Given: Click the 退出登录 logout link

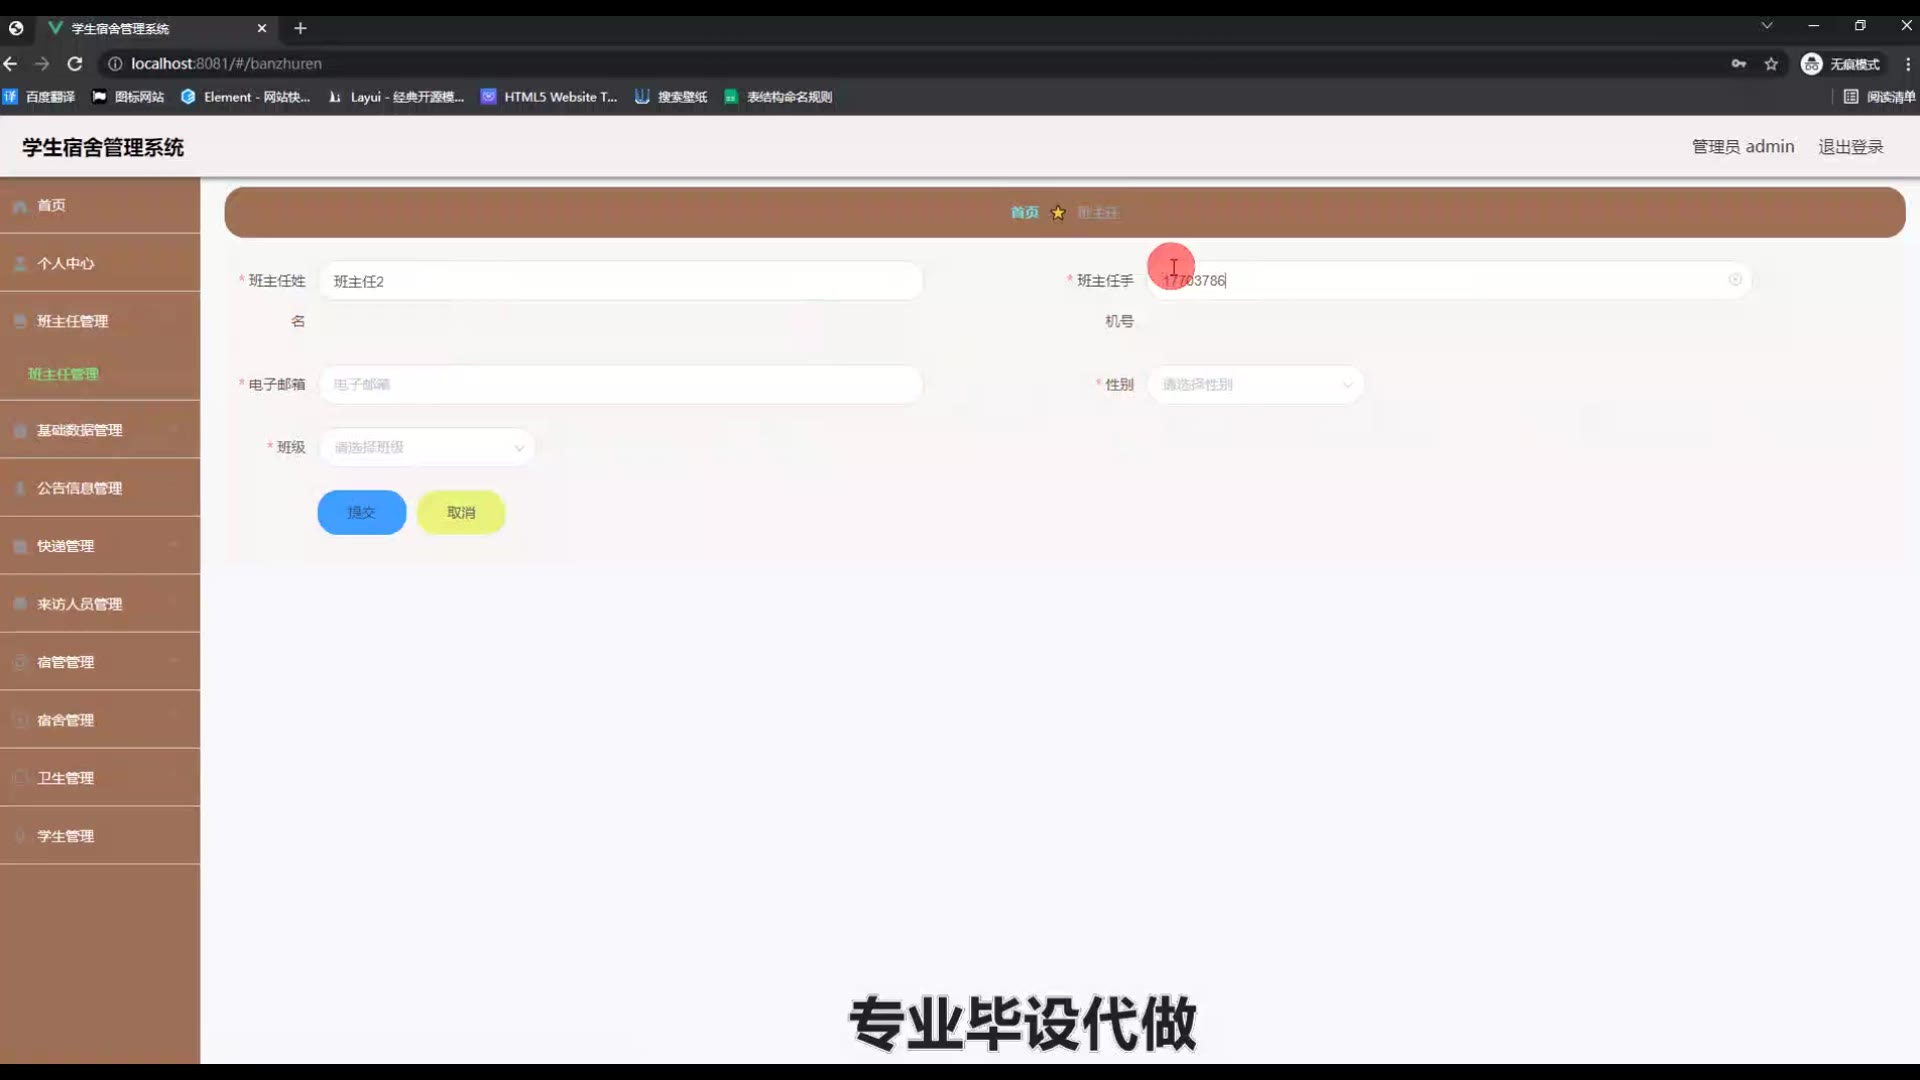Looking at the screenshot, I should pos(1850,147).
